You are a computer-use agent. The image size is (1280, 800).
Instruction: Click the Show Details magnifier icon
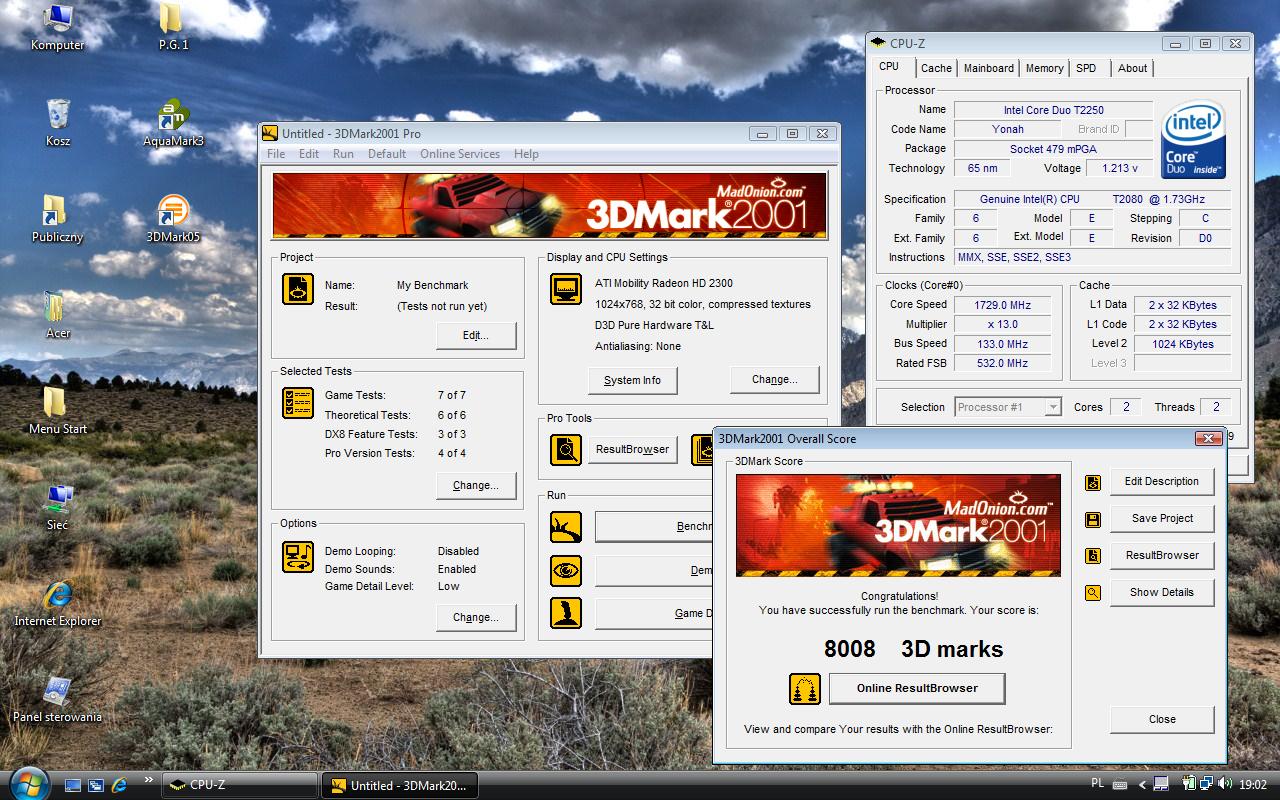[x=1093, y=593]
